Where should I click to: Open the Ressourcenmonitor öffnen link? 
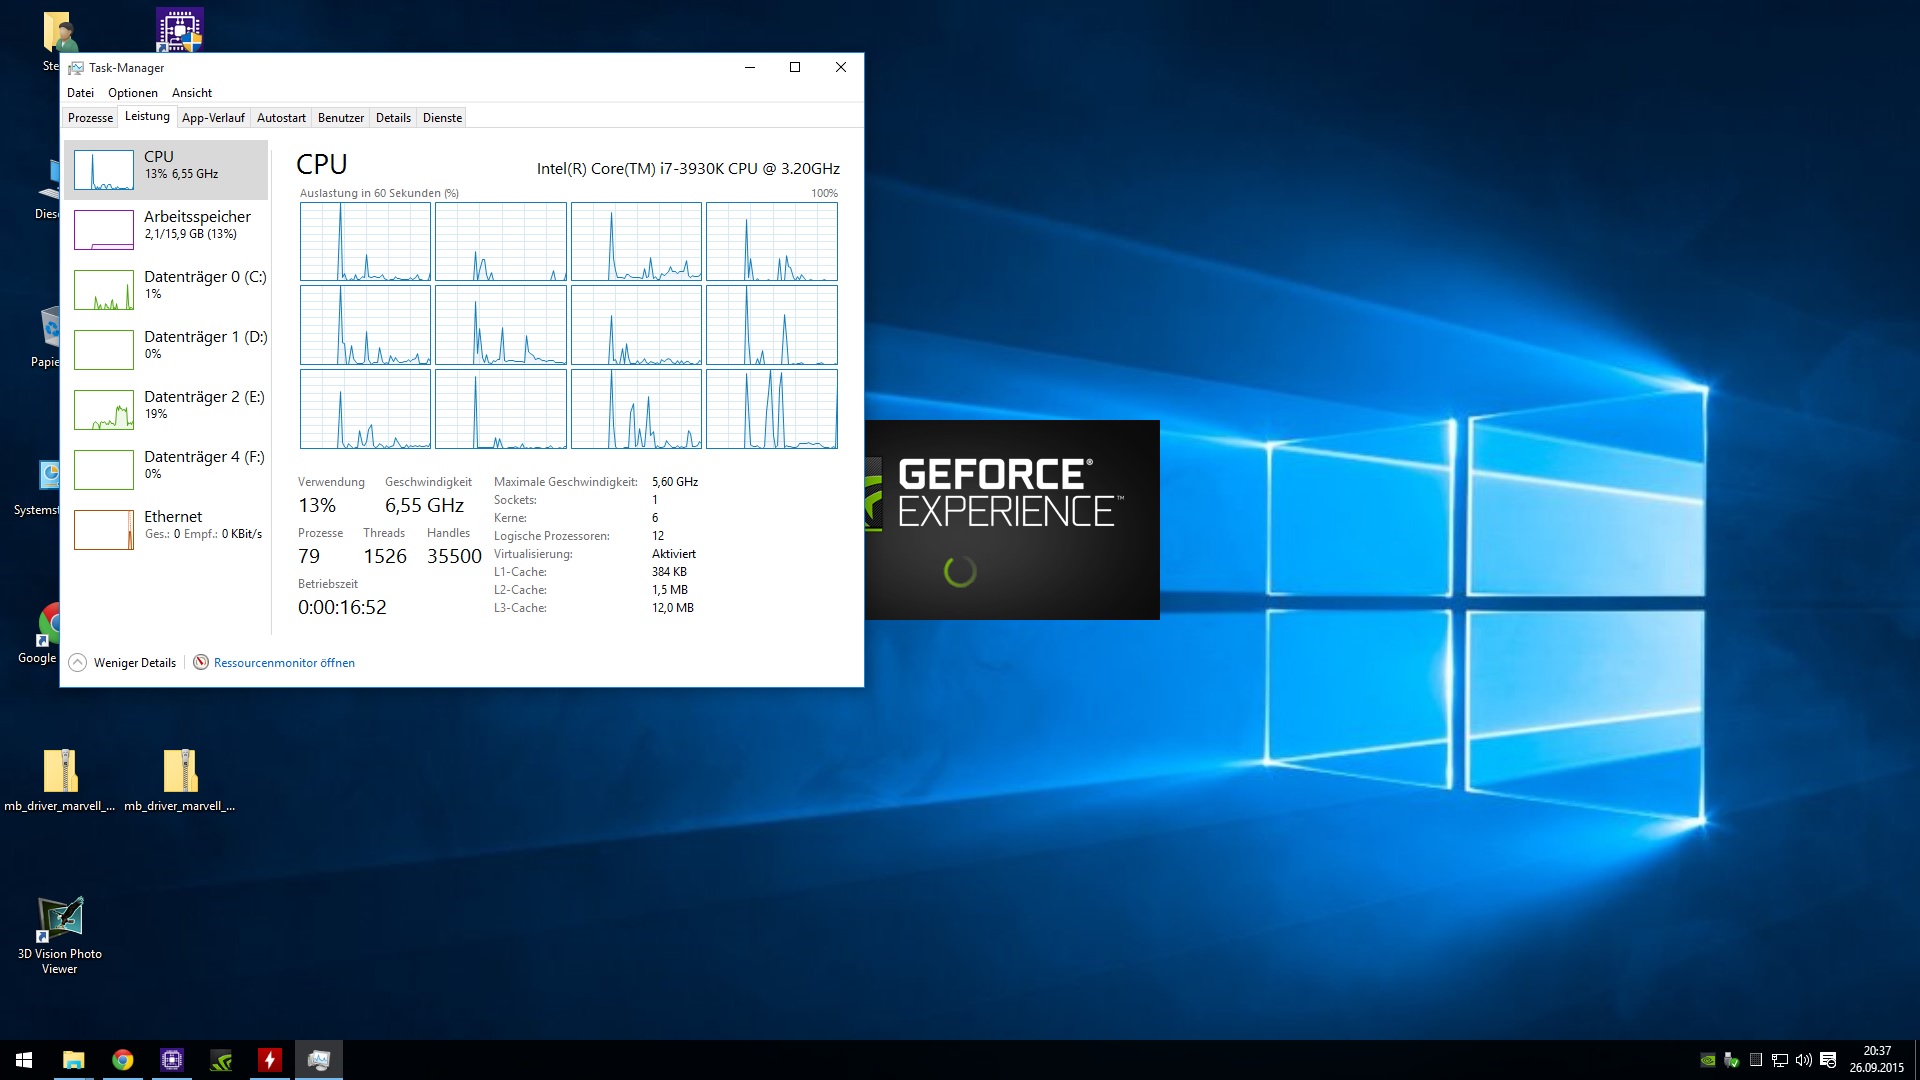pyautogui.click(x=284, y=663)
